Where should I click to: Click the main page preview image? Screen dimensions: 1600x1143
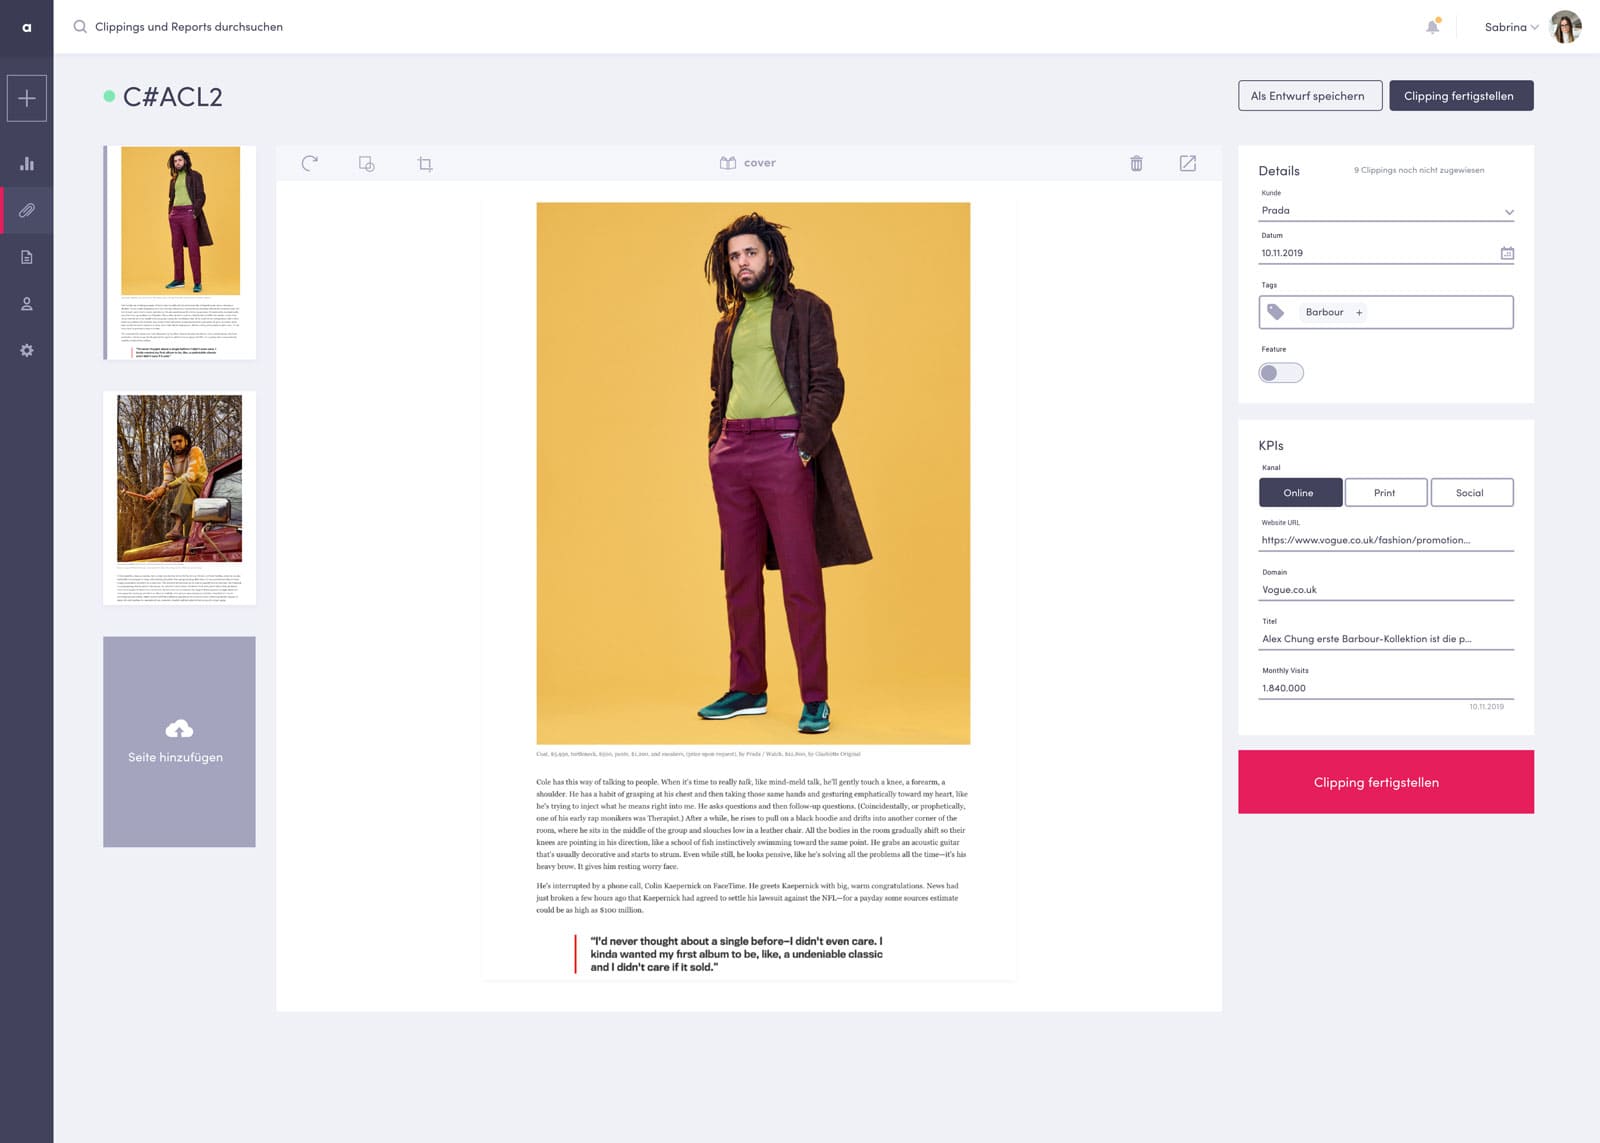point(753,473)
